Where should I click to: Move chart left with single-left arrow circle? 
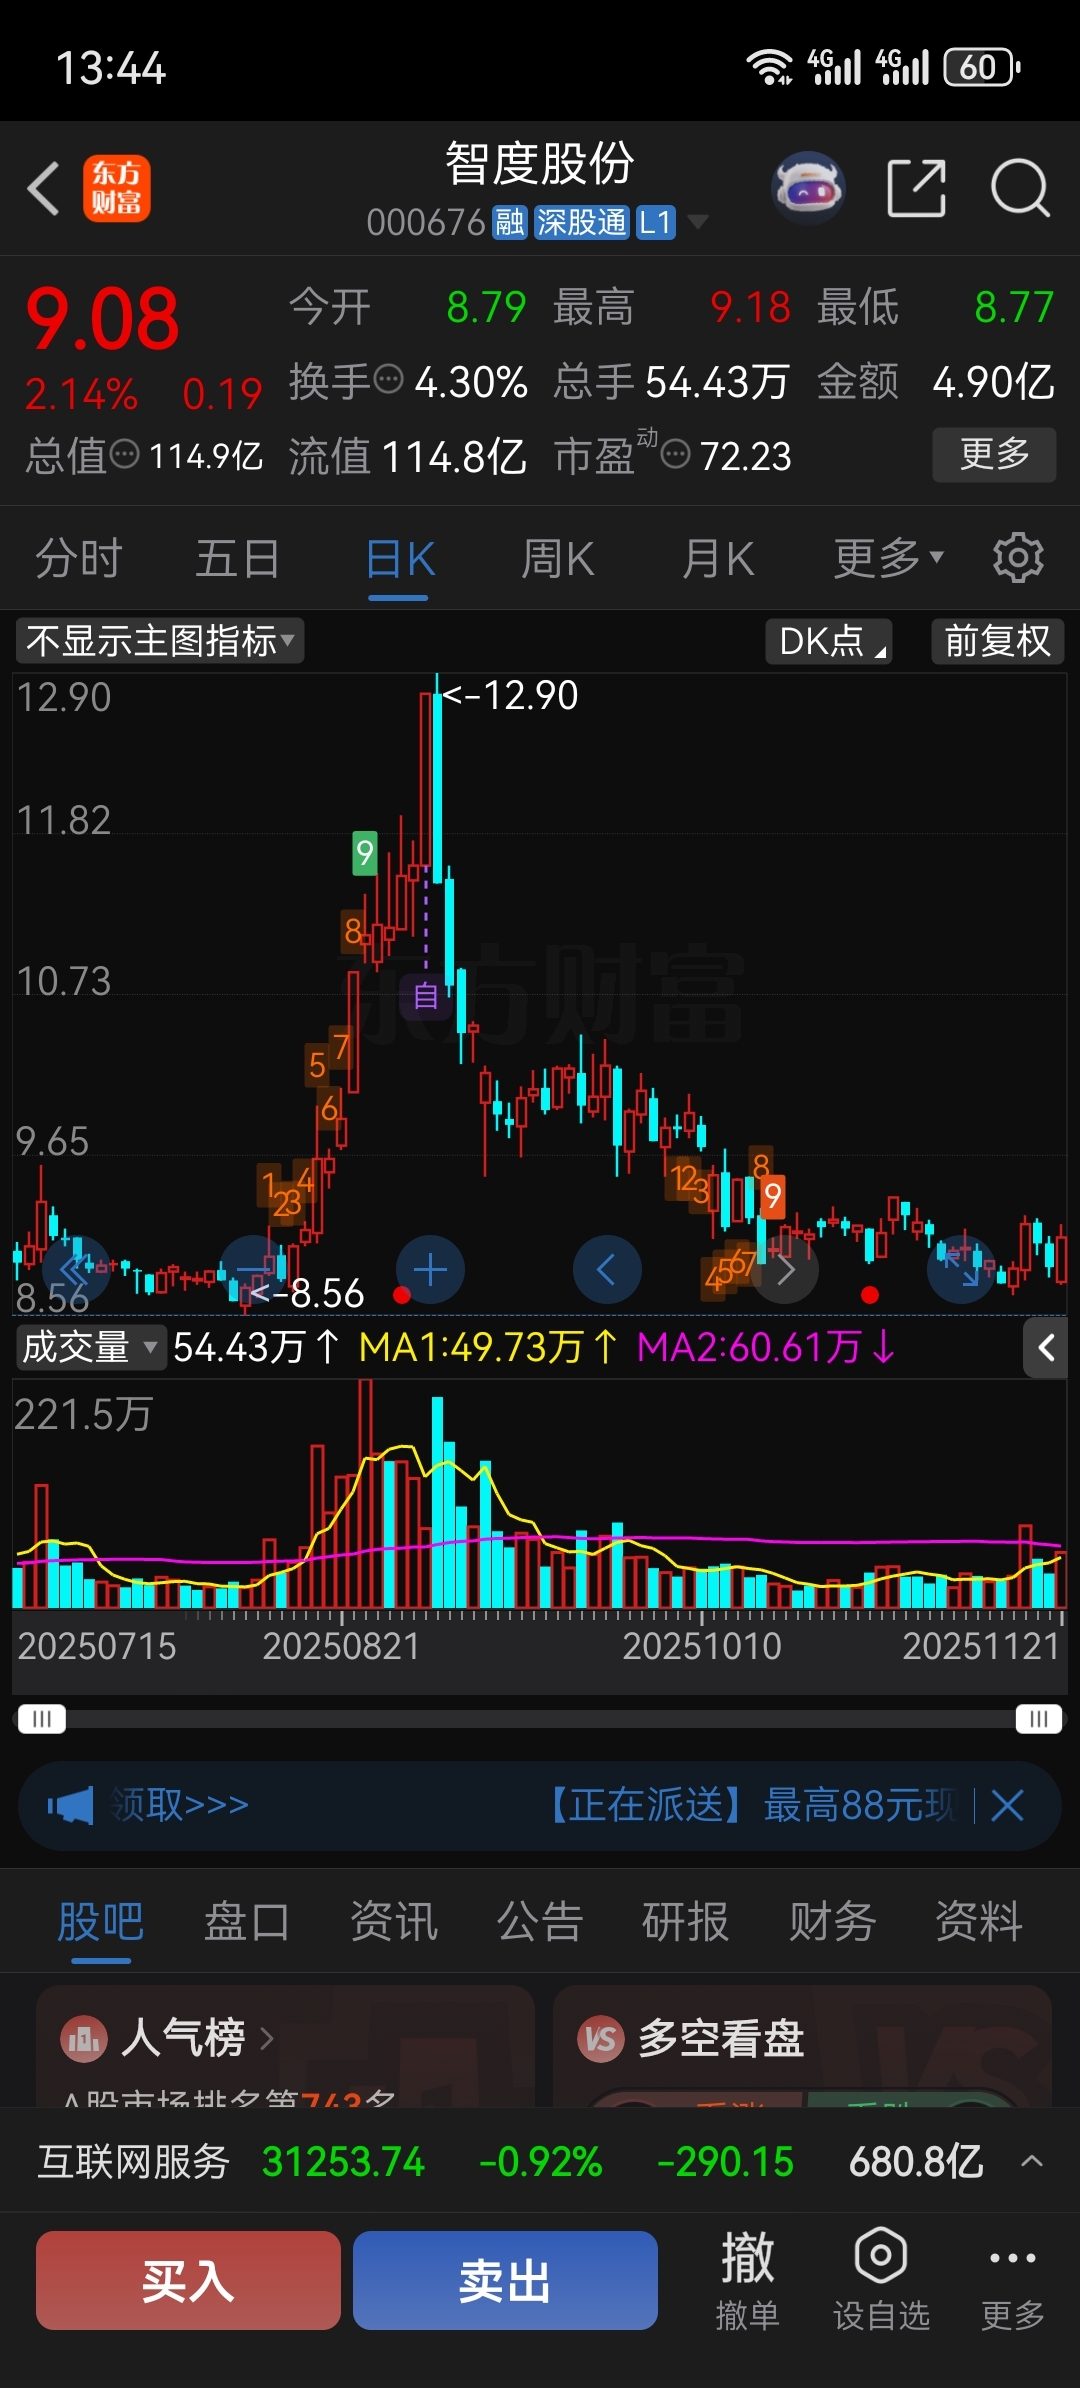pos(607,1270)
